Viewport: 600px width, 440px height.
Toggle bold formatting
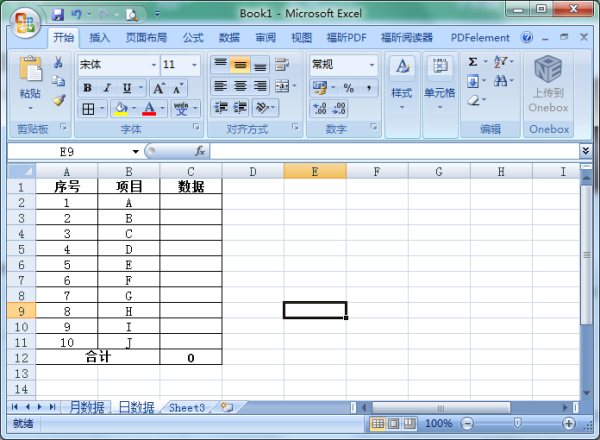(x=87, y=88)
